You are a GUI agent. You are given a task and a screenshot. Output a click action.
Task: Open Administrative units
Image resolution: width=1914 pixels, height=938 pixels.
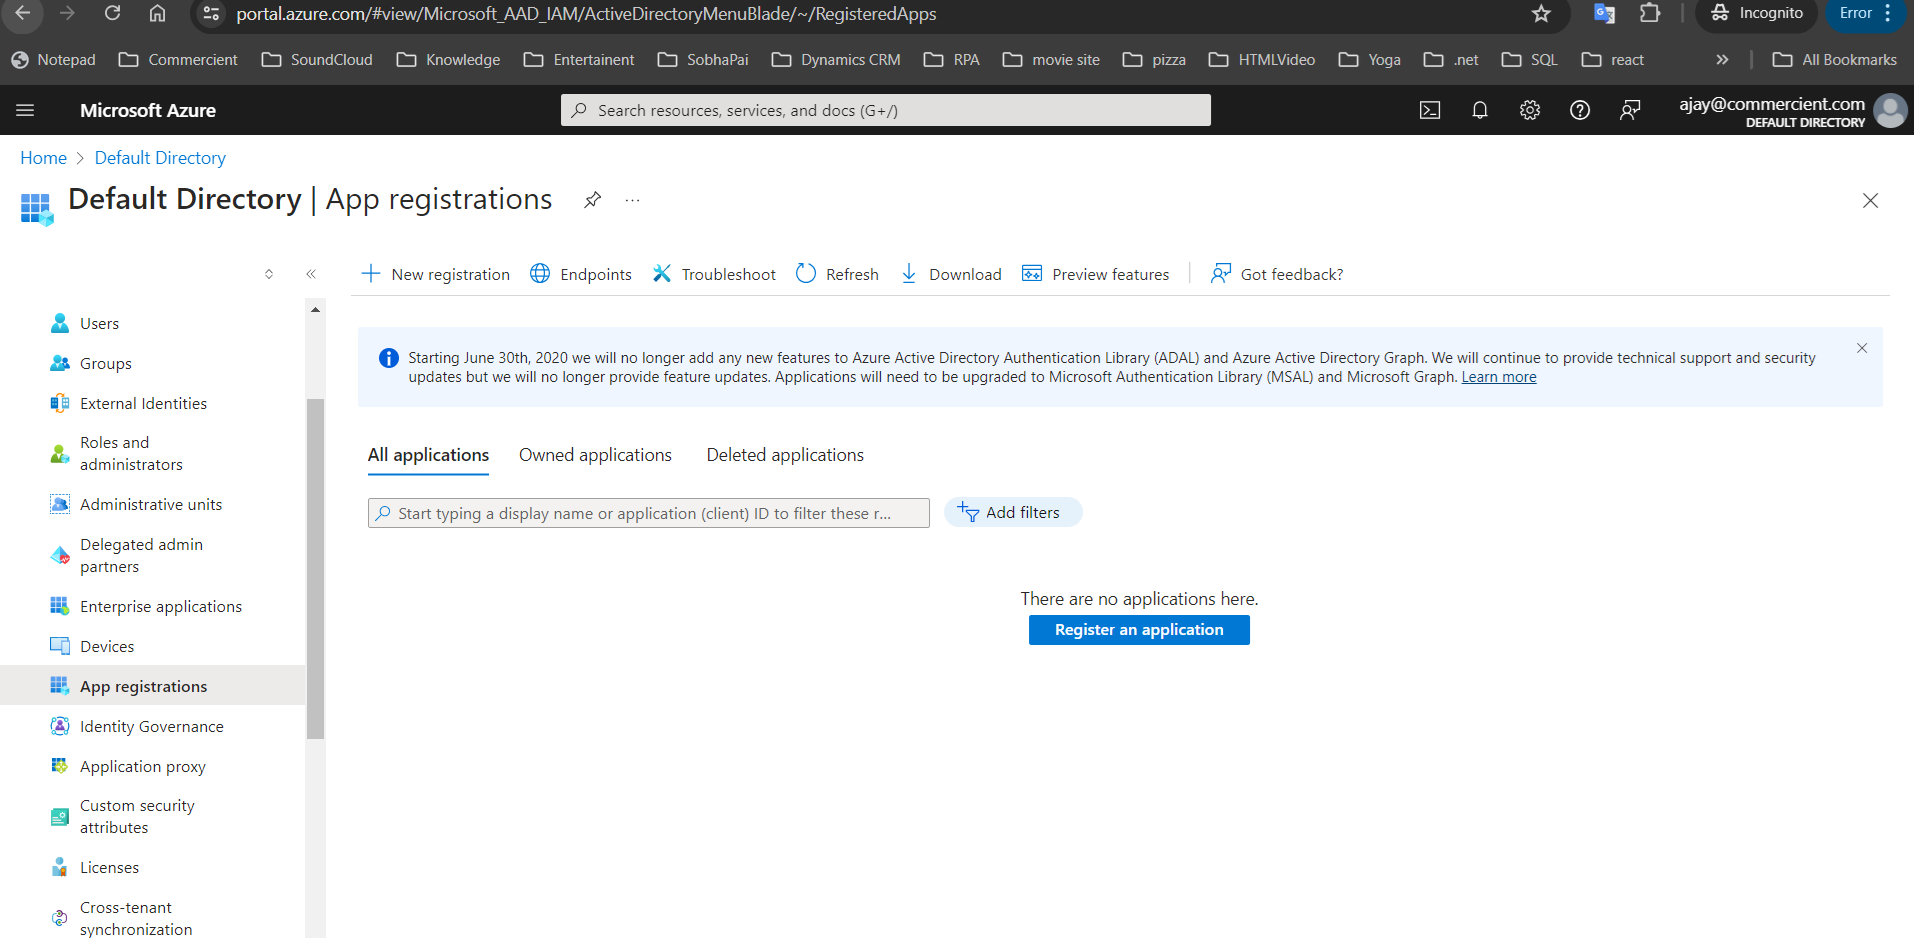pyautogui.click(x=152, y=505)
